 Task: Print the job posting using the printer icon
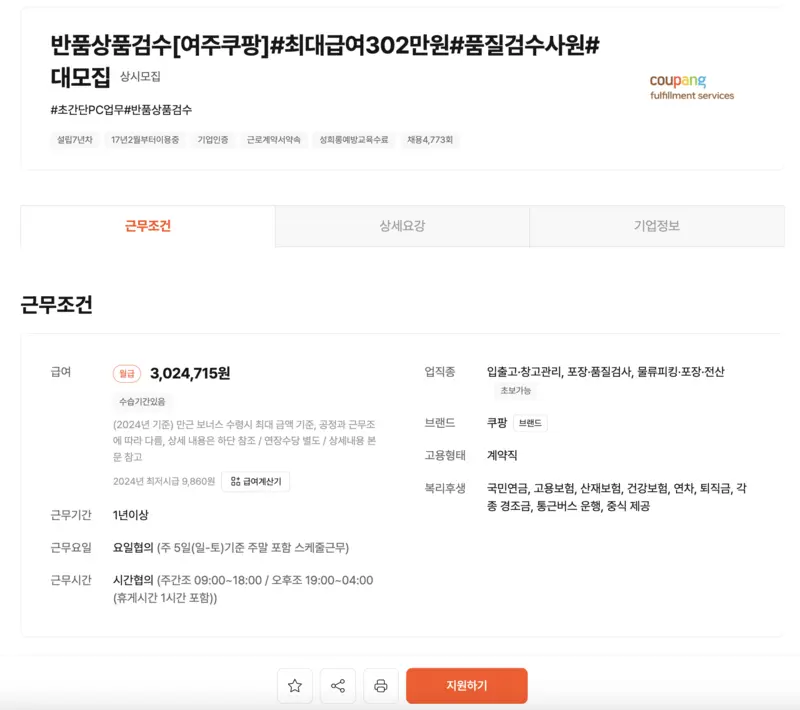381,685
